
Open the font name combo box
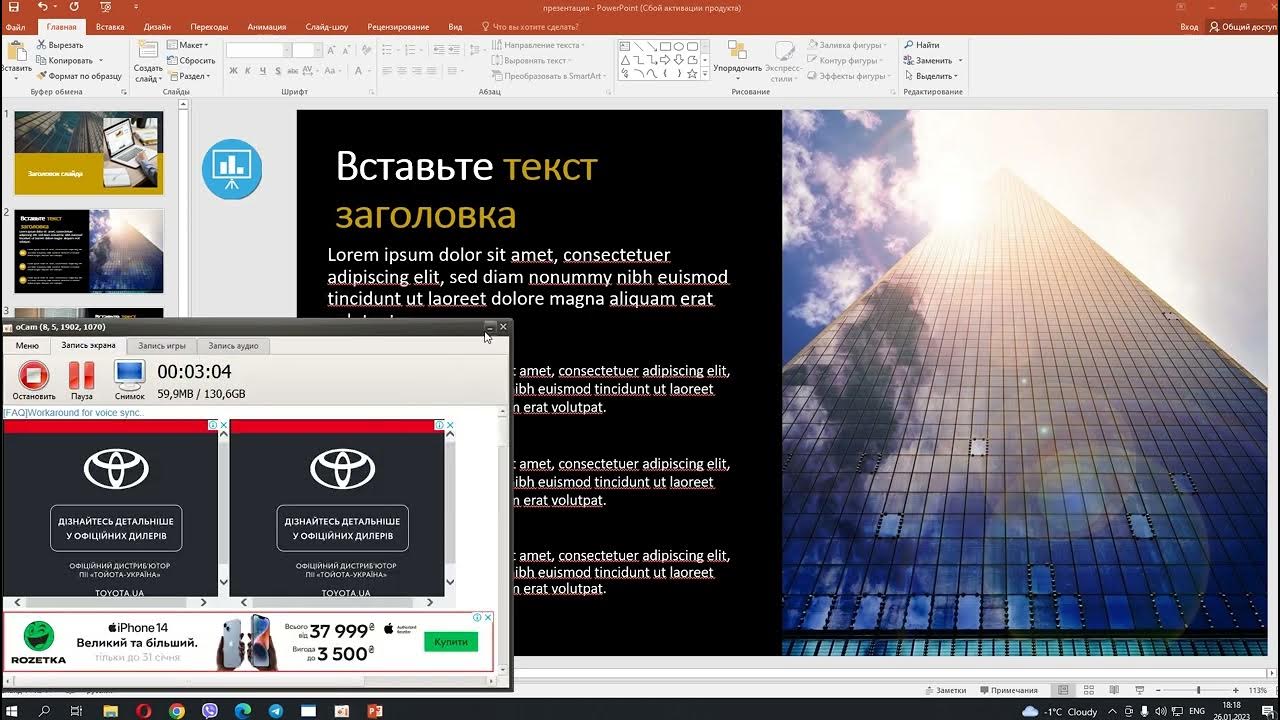257,50
